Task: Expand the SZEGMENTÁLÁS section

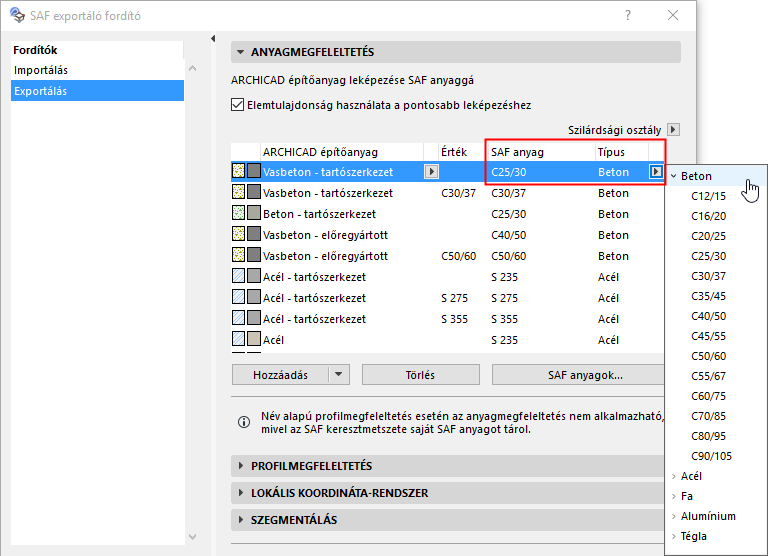Action: pos(240,520)
